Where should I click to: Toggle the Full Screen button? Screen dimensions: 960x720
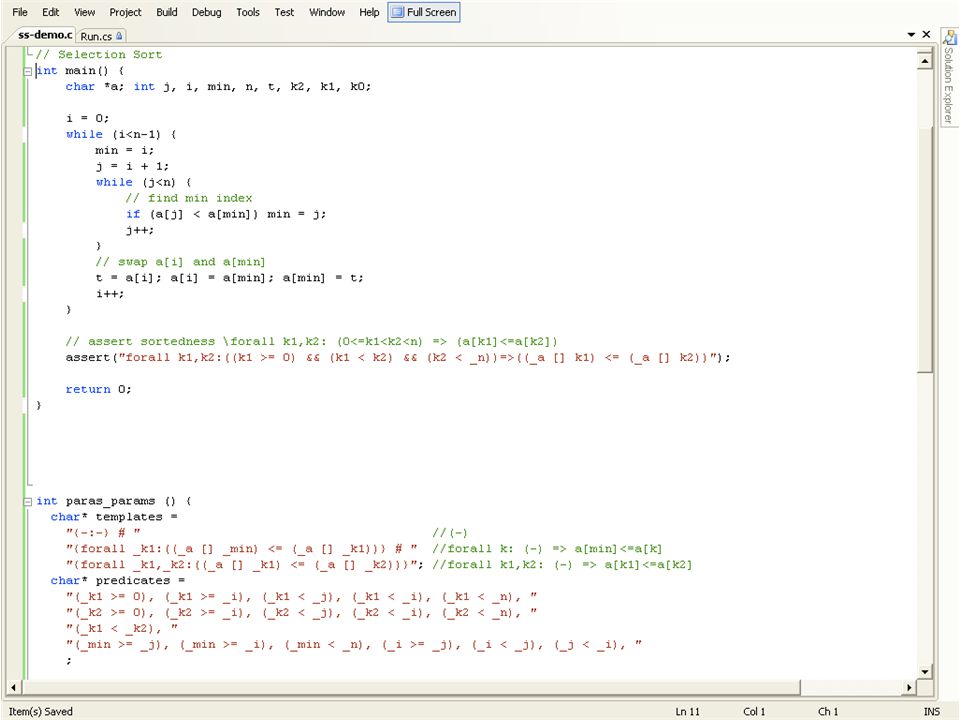(x=424, y=12)
